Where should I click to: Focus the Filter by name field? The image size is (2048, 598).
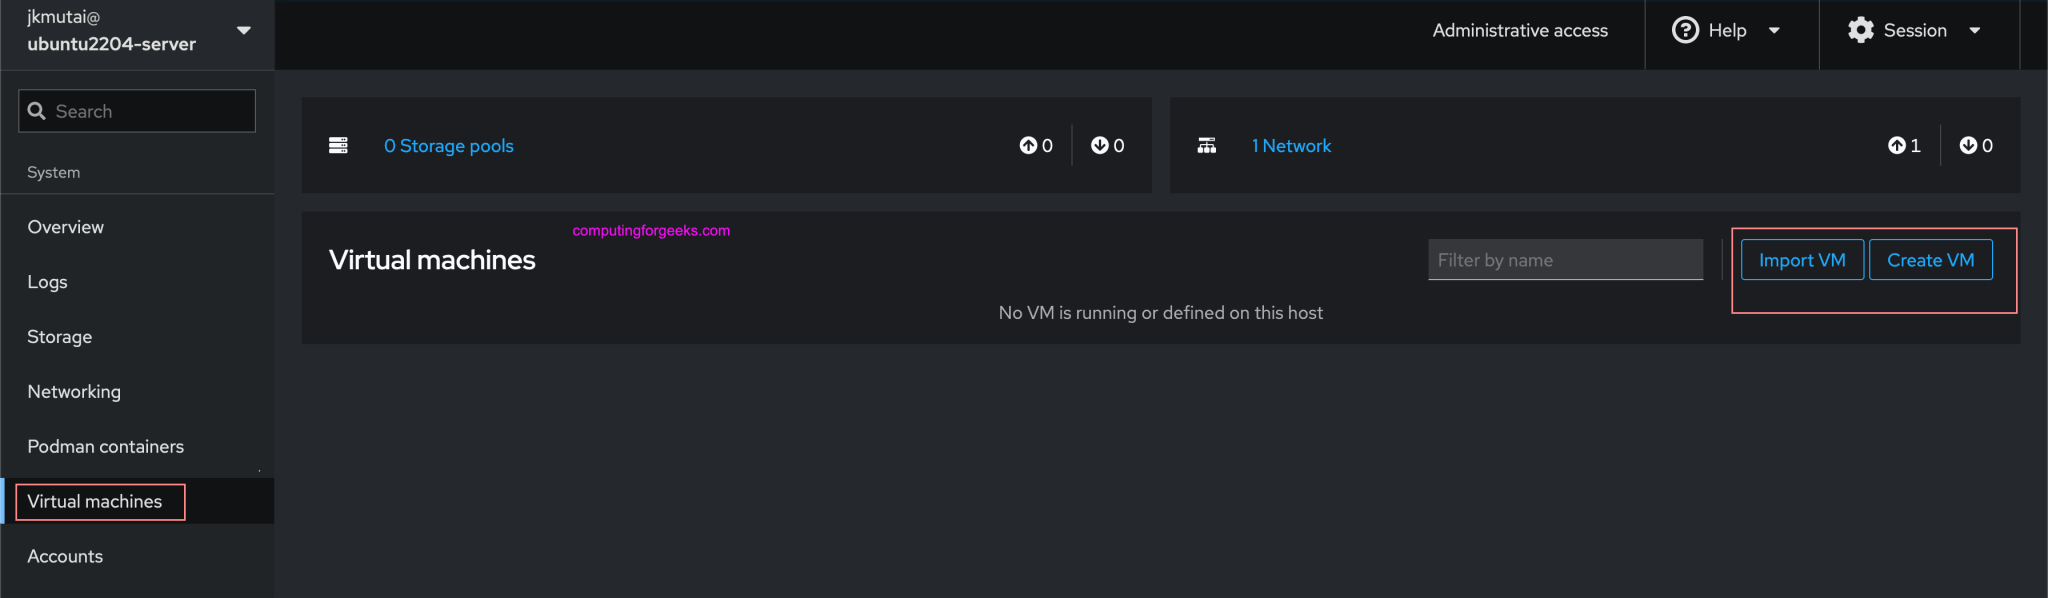tap(1565, 260)
